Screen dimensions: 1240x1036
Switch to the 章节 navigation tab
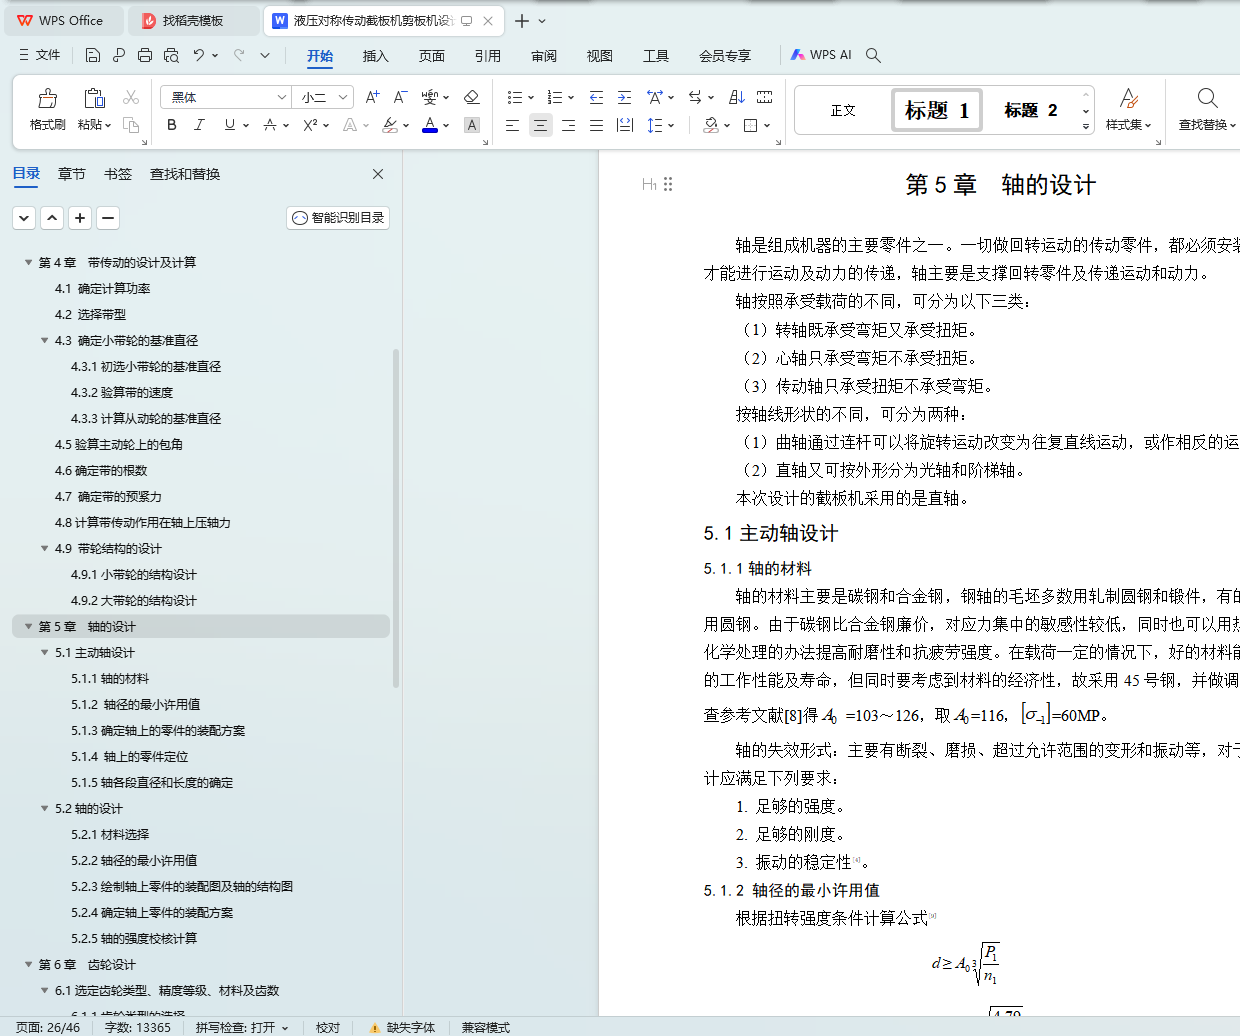[x=72, y=174]
